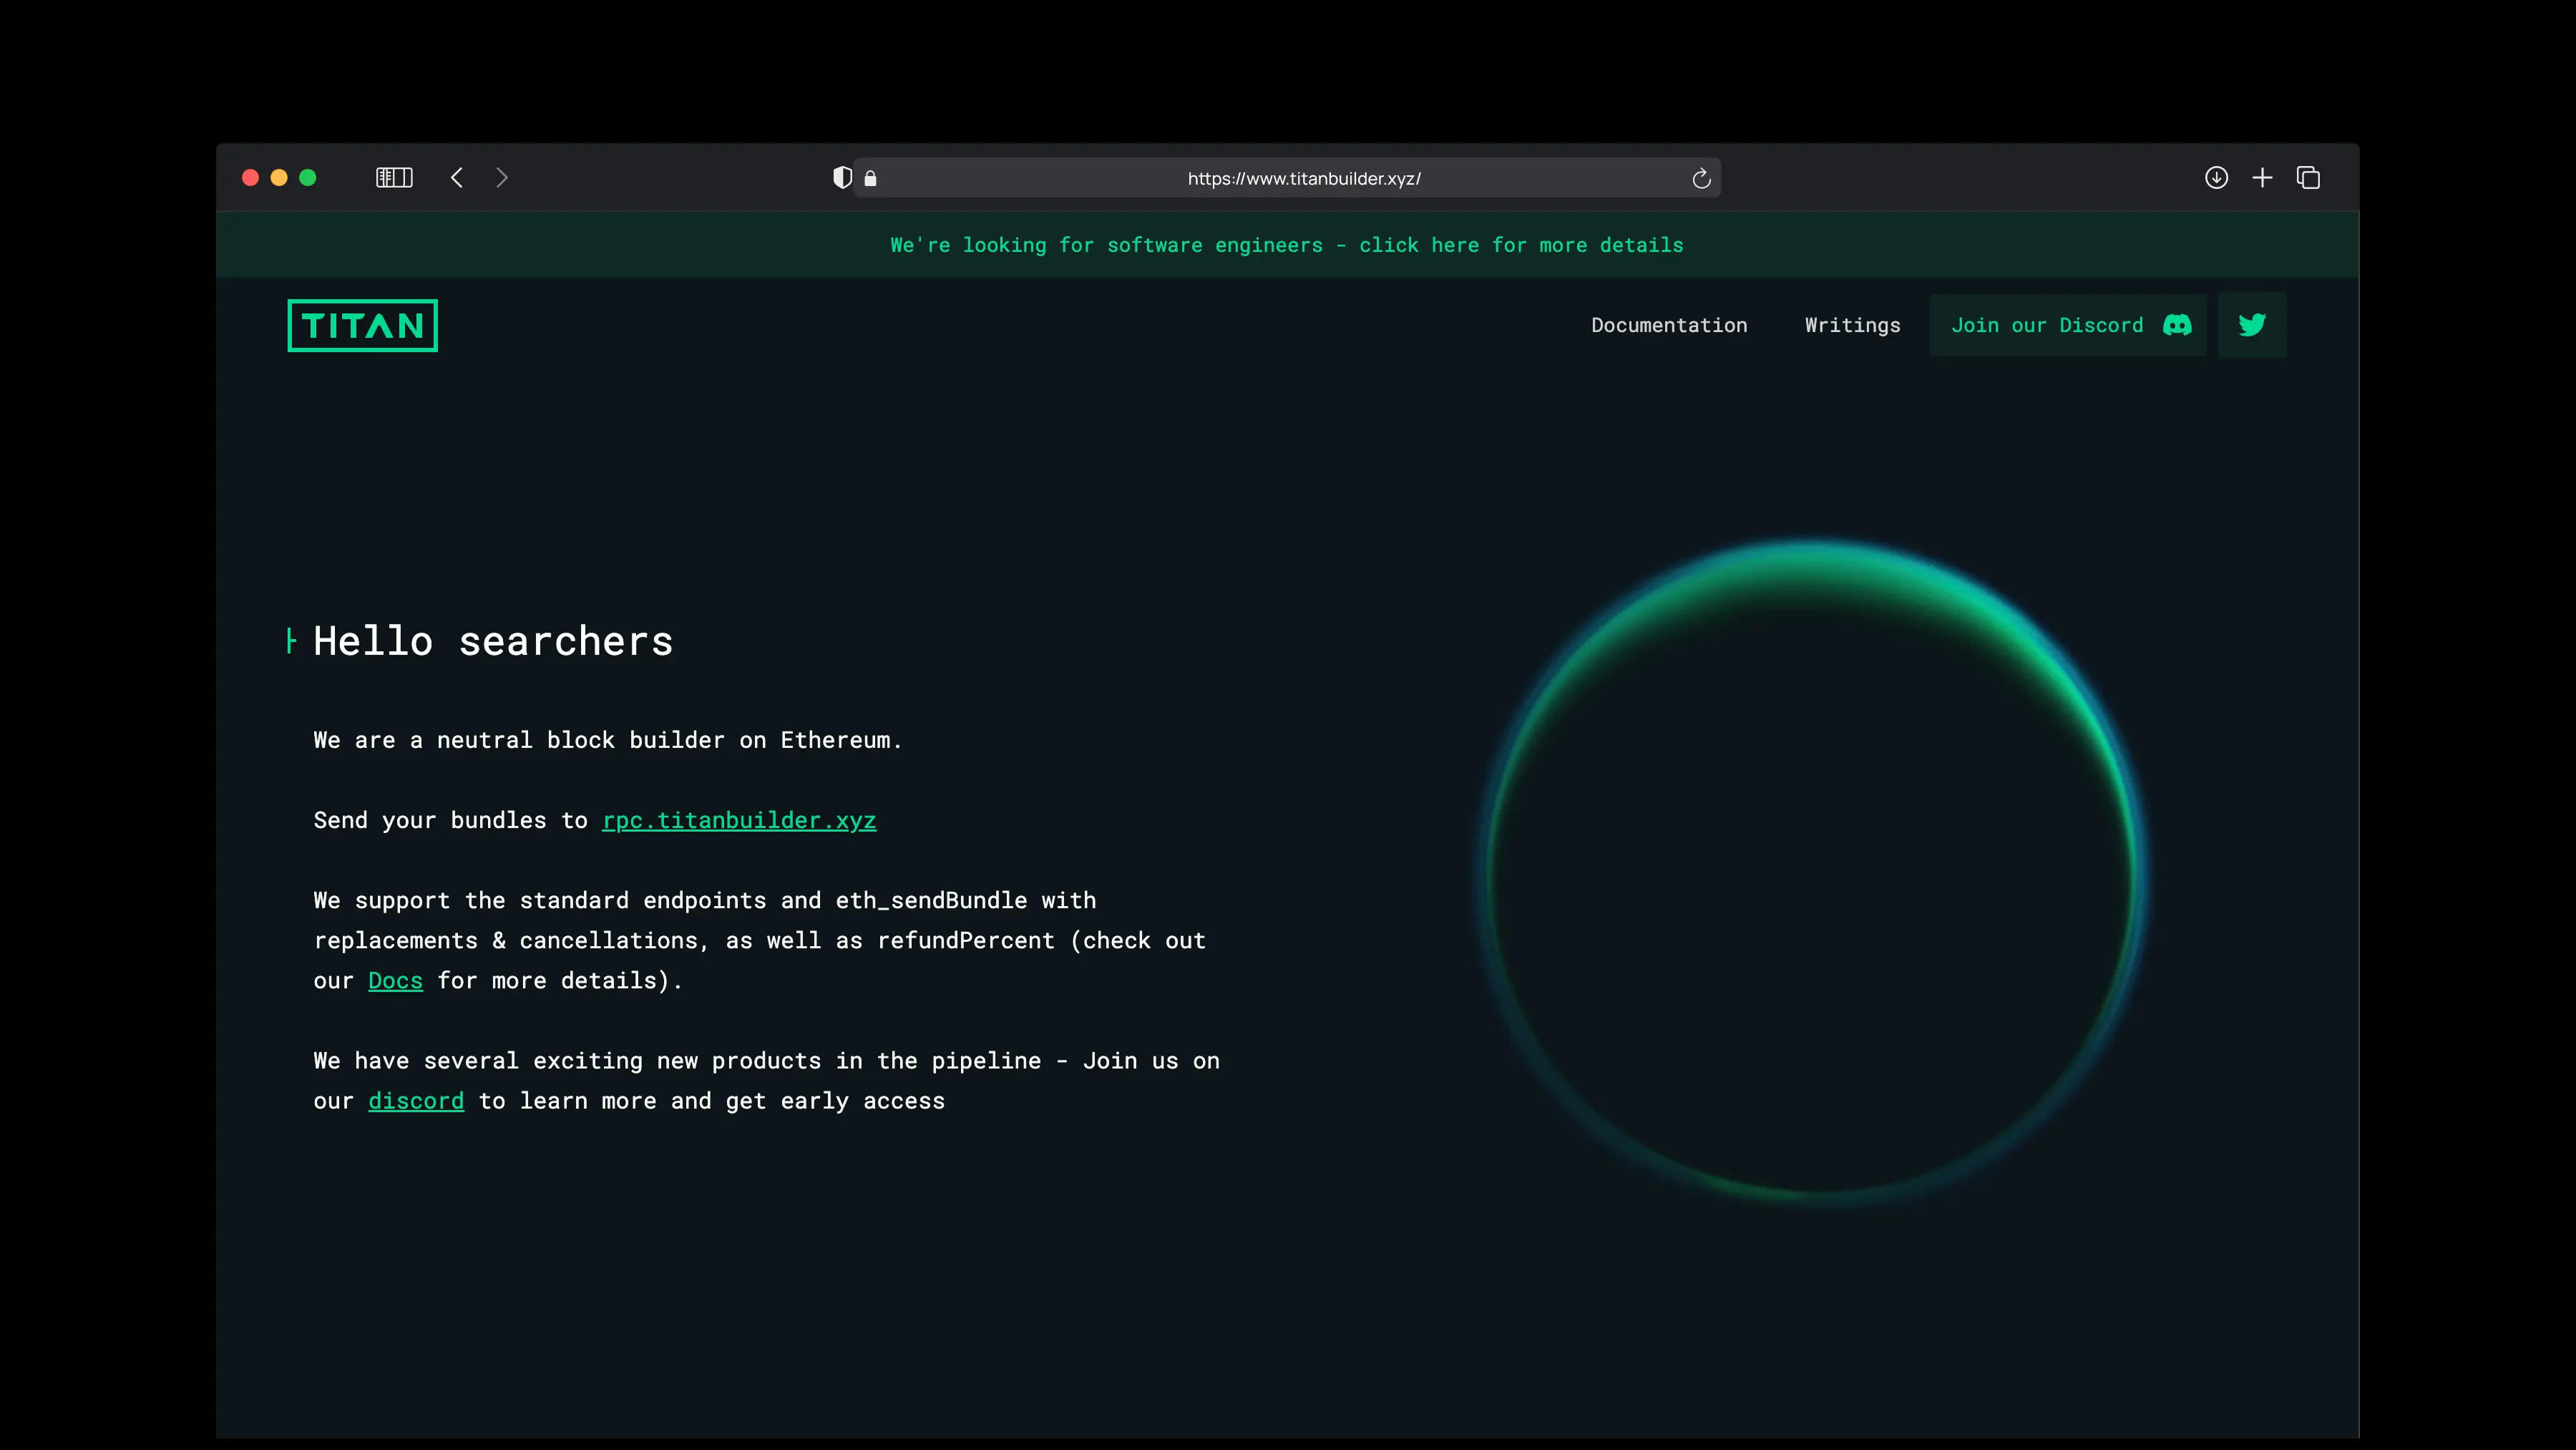Click the Join our Discord button
The image size is (2576, 1450).
(2068, 325)
